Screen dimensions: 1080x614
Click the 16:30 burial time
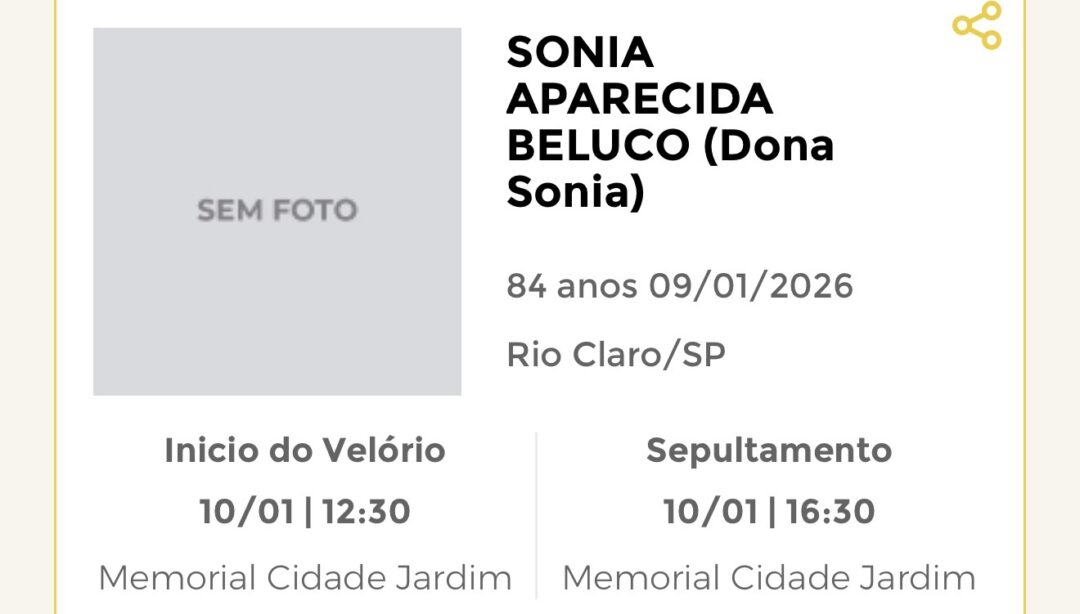pyautogui.click(x=830, y=513)
